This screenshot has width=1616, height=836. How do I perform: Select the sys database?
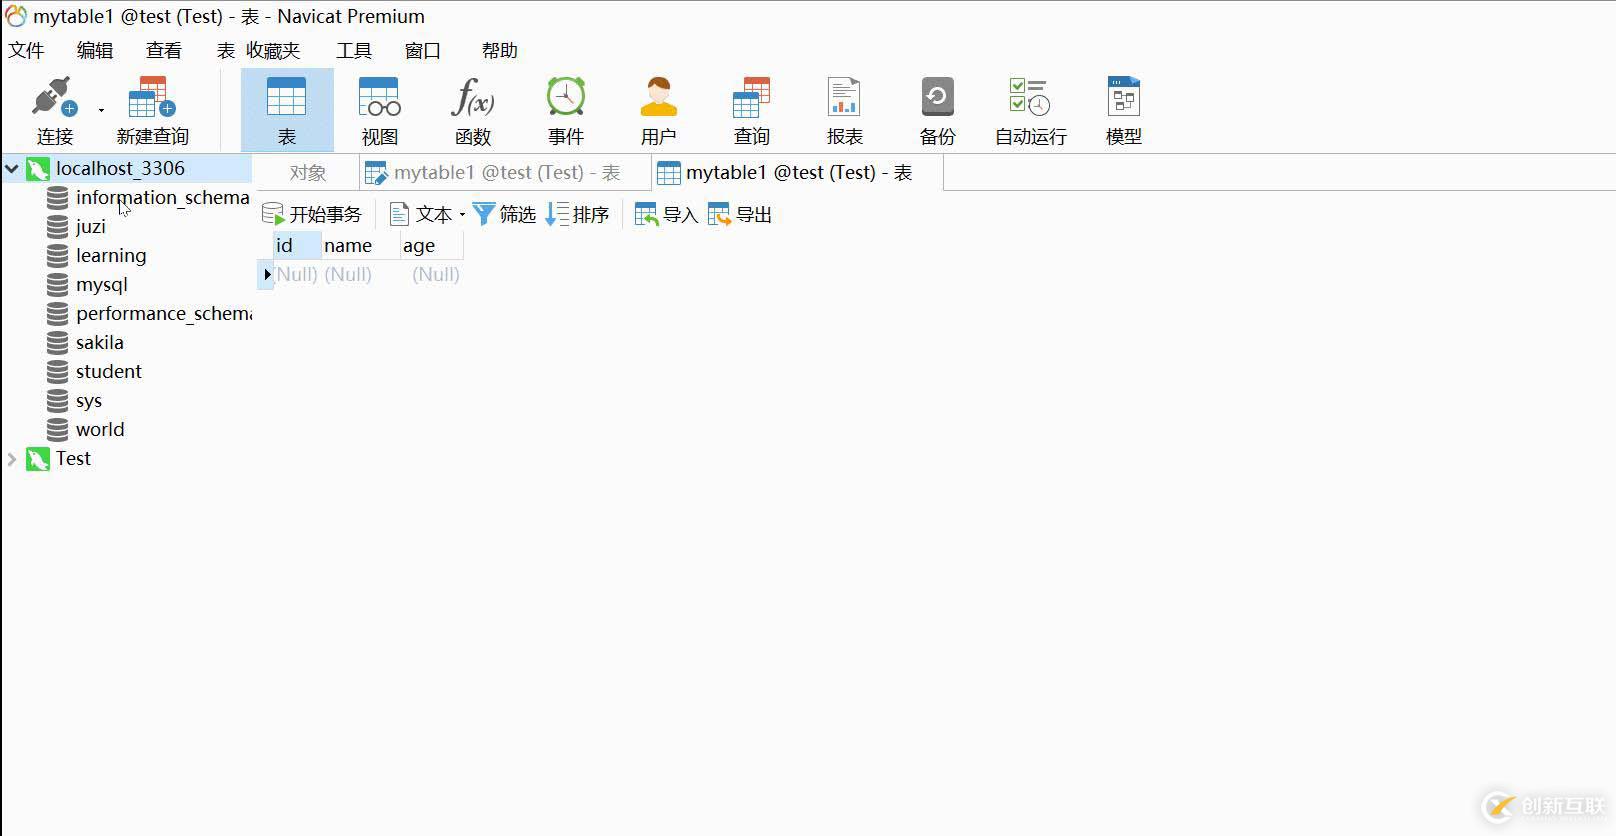pos(89,400)
